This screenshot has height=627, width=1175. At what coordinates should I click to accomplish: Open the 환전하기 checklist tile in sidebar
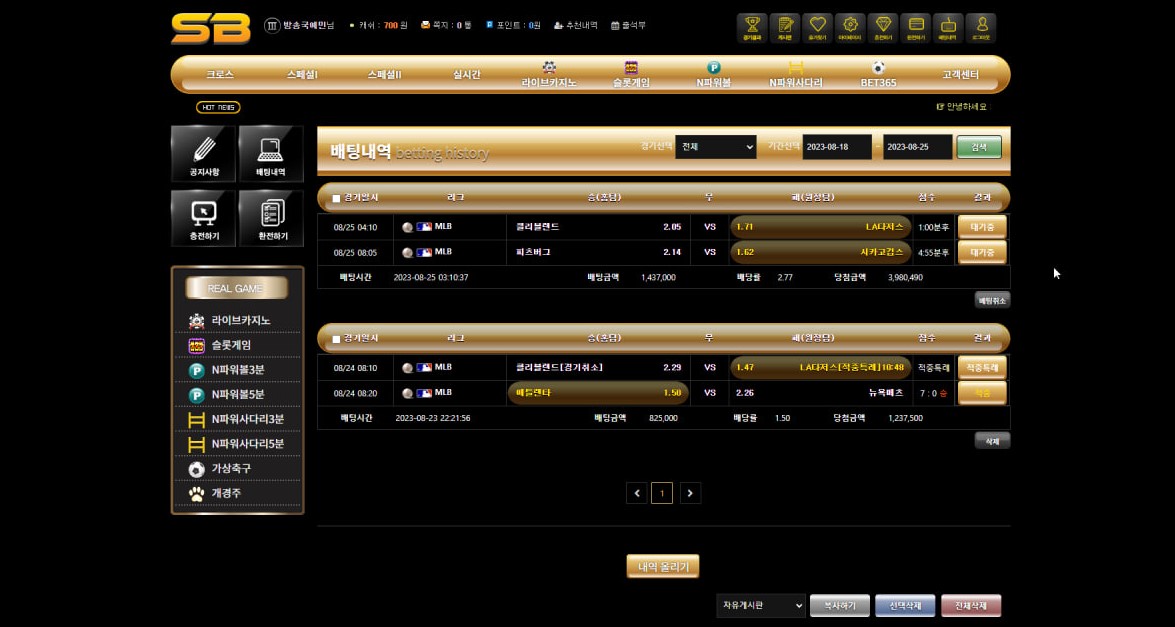tap(271, 218)
